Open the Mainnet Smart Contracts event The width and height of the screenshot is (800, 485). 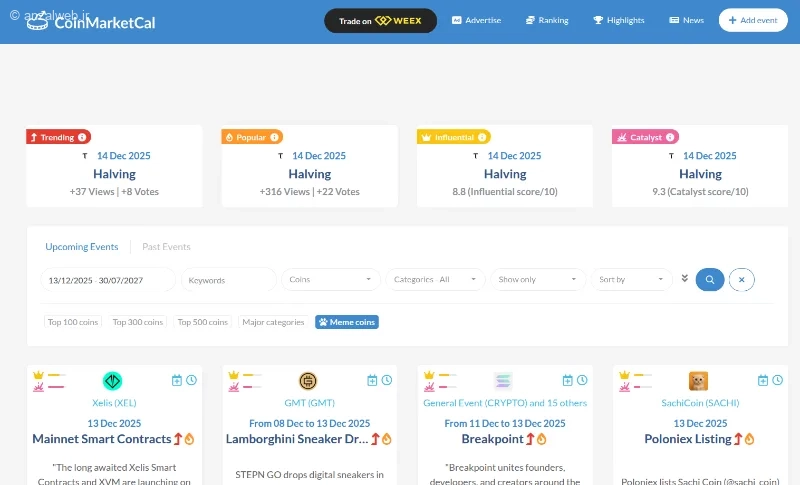[102, 439]
